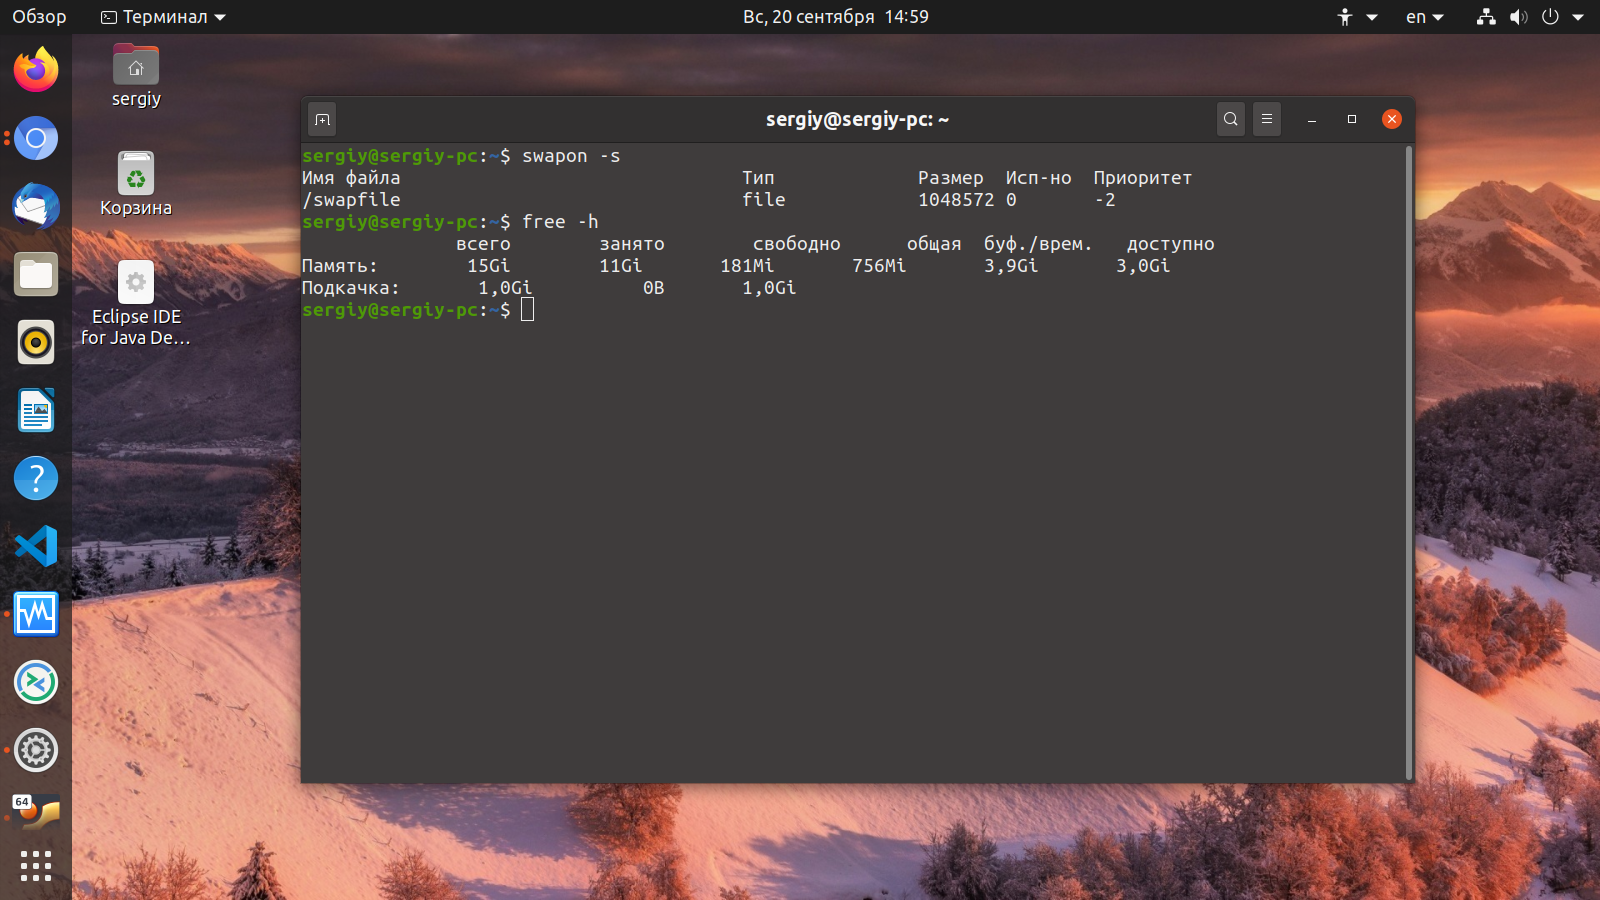Minimize the terminal window
1600x900 pixels.
1312,119
